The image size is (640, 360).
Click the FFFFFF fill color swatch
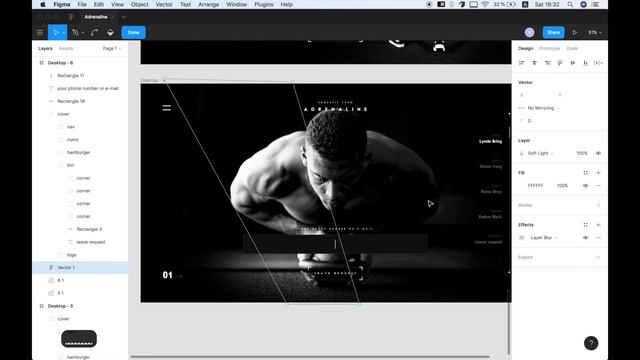522,186
